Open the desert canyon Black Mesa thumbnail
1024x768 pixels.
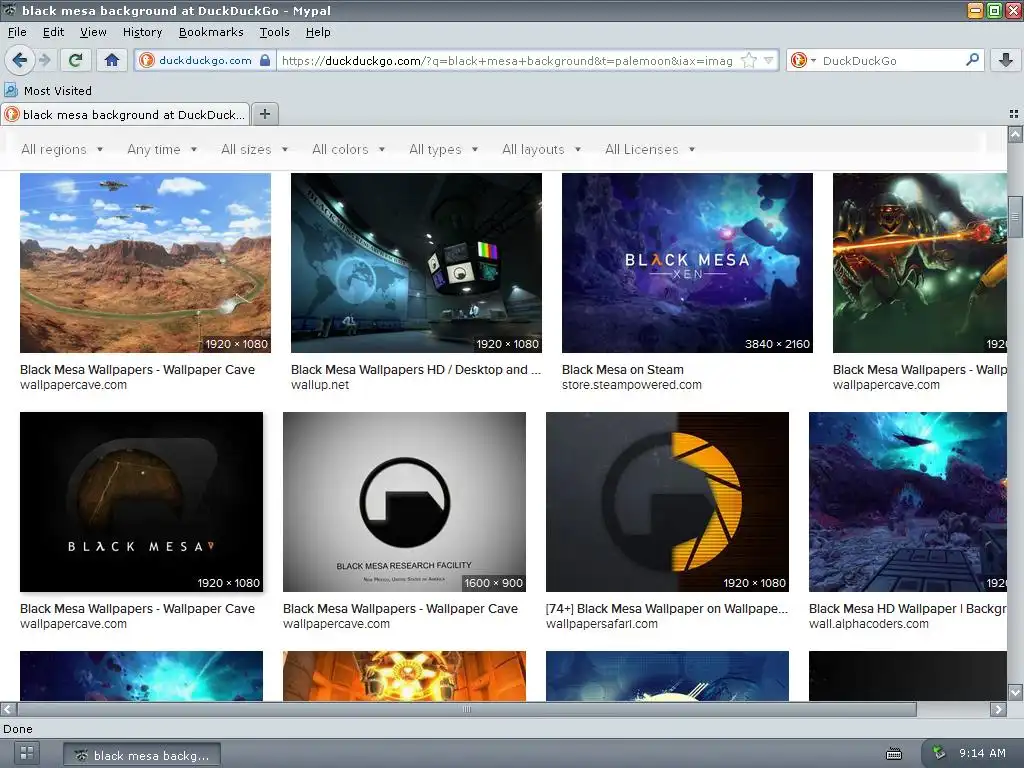click(145, 263)
